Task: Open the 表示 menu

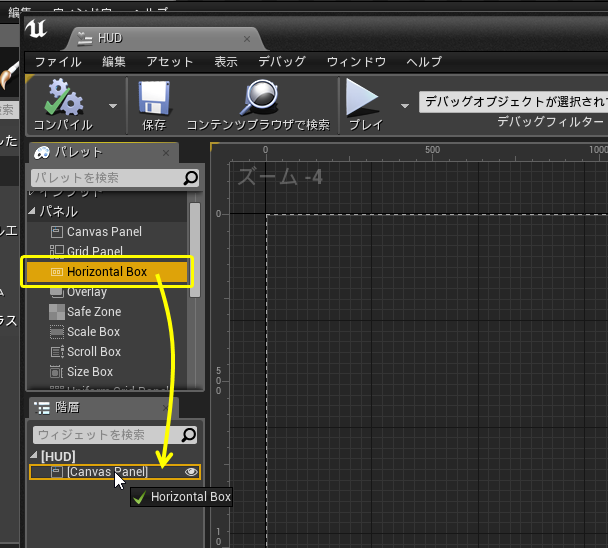Action: (x=226, y=62)
